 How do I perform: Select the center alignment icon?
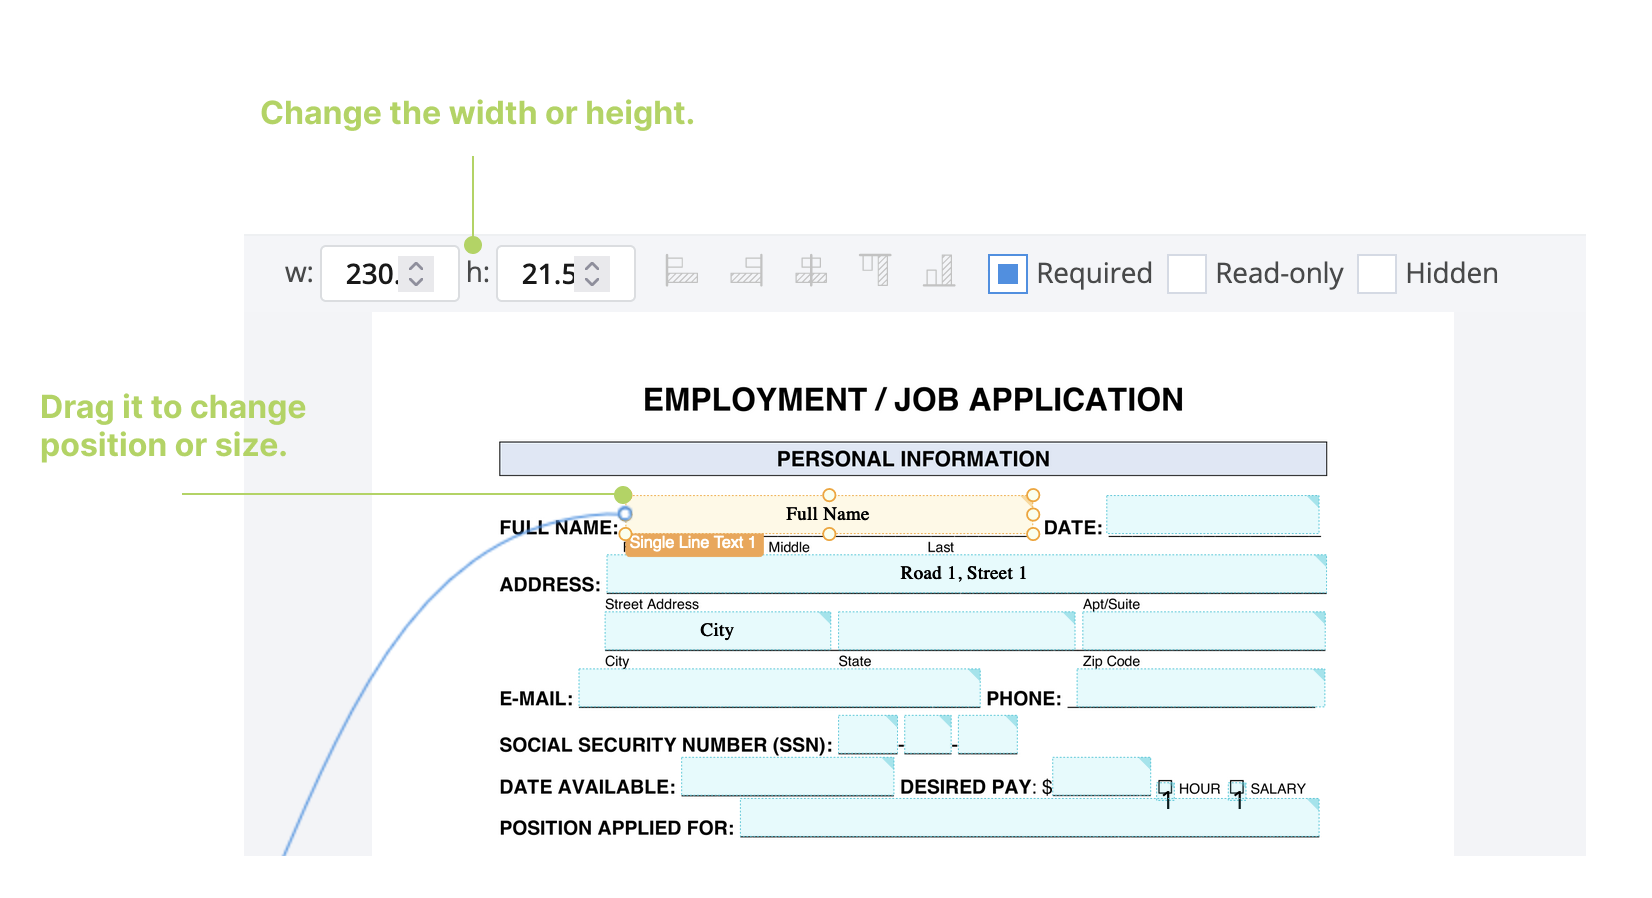tap(811, 271)
